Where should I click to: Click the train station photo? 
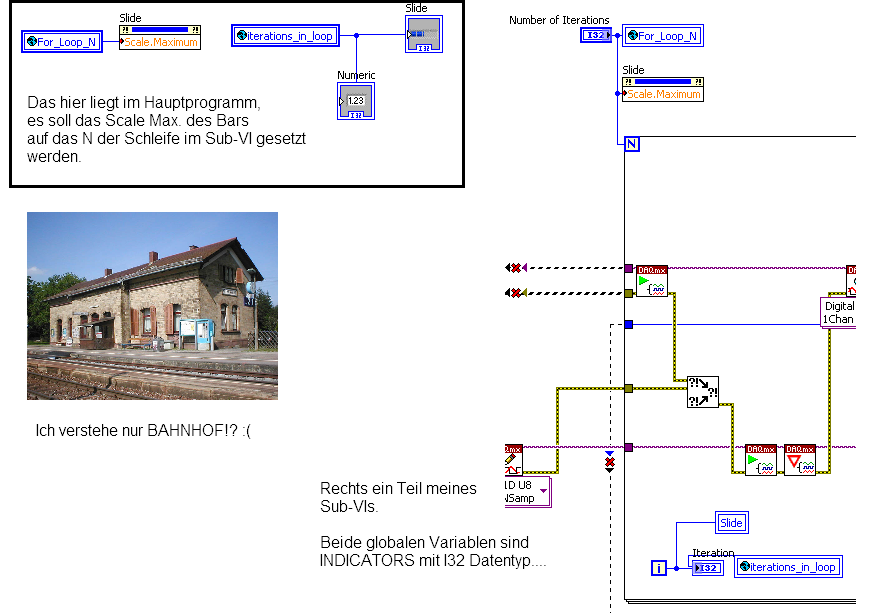point(152,306)
